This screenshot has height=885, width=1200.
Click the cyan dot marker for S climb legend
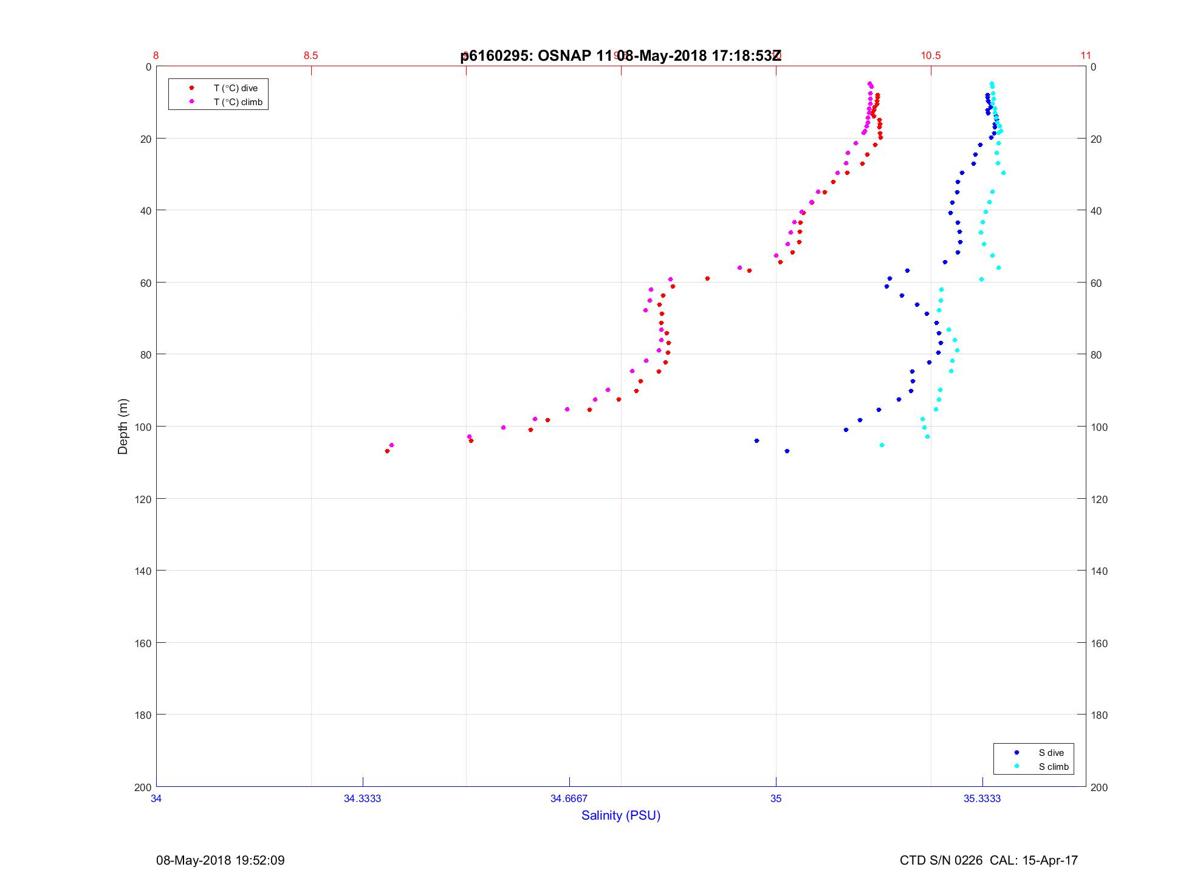[1017, 766]
